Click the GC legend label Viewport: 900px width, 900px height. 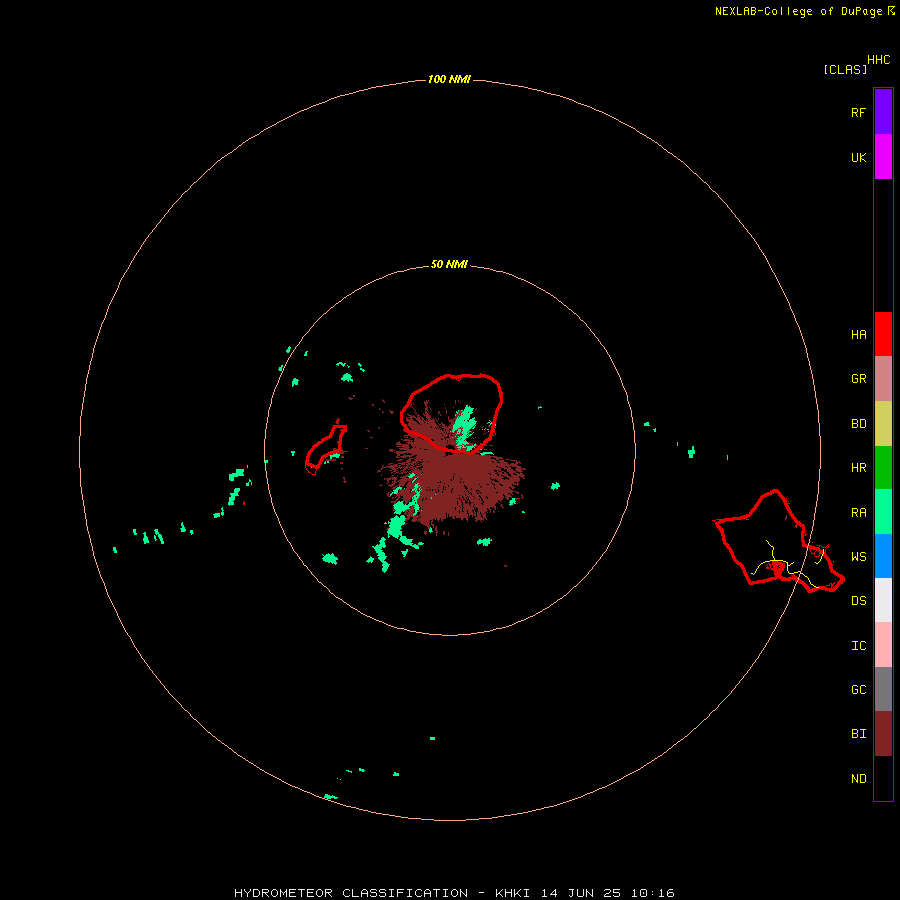point(858,690)
